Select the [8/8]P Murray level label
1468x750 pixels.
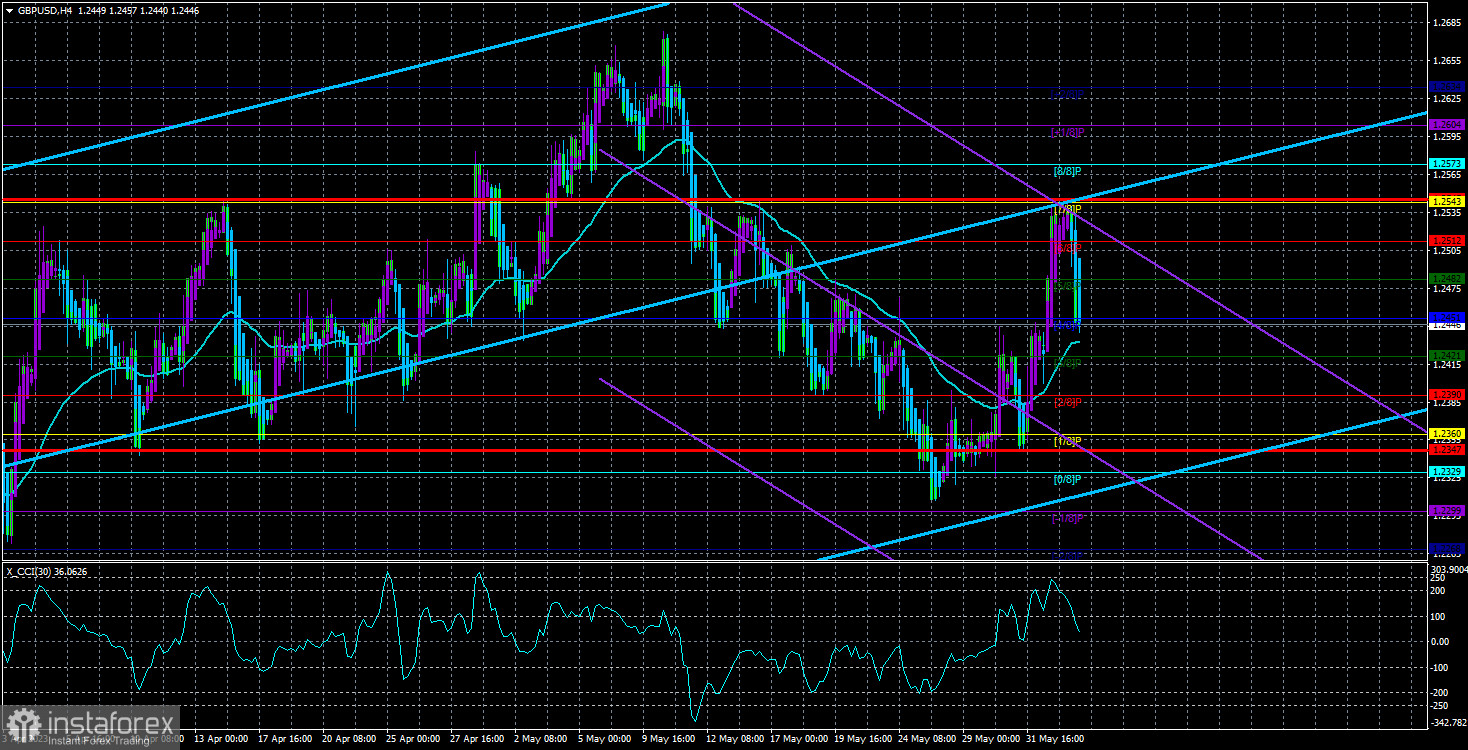[1068, 171]
